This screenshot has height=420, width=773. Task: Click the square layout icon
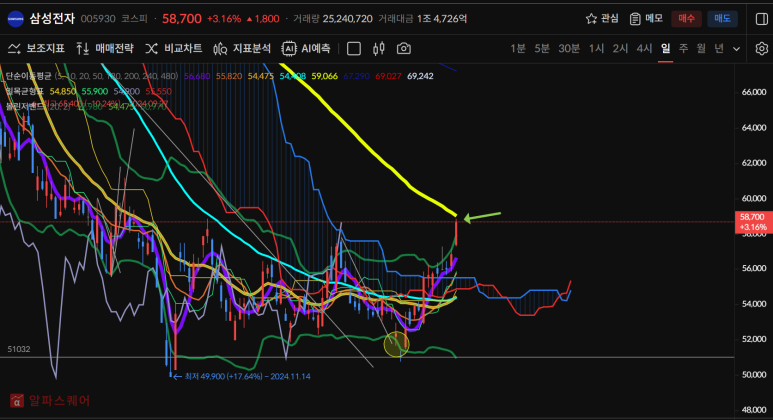pyautogui.click(x=354, y=48)
